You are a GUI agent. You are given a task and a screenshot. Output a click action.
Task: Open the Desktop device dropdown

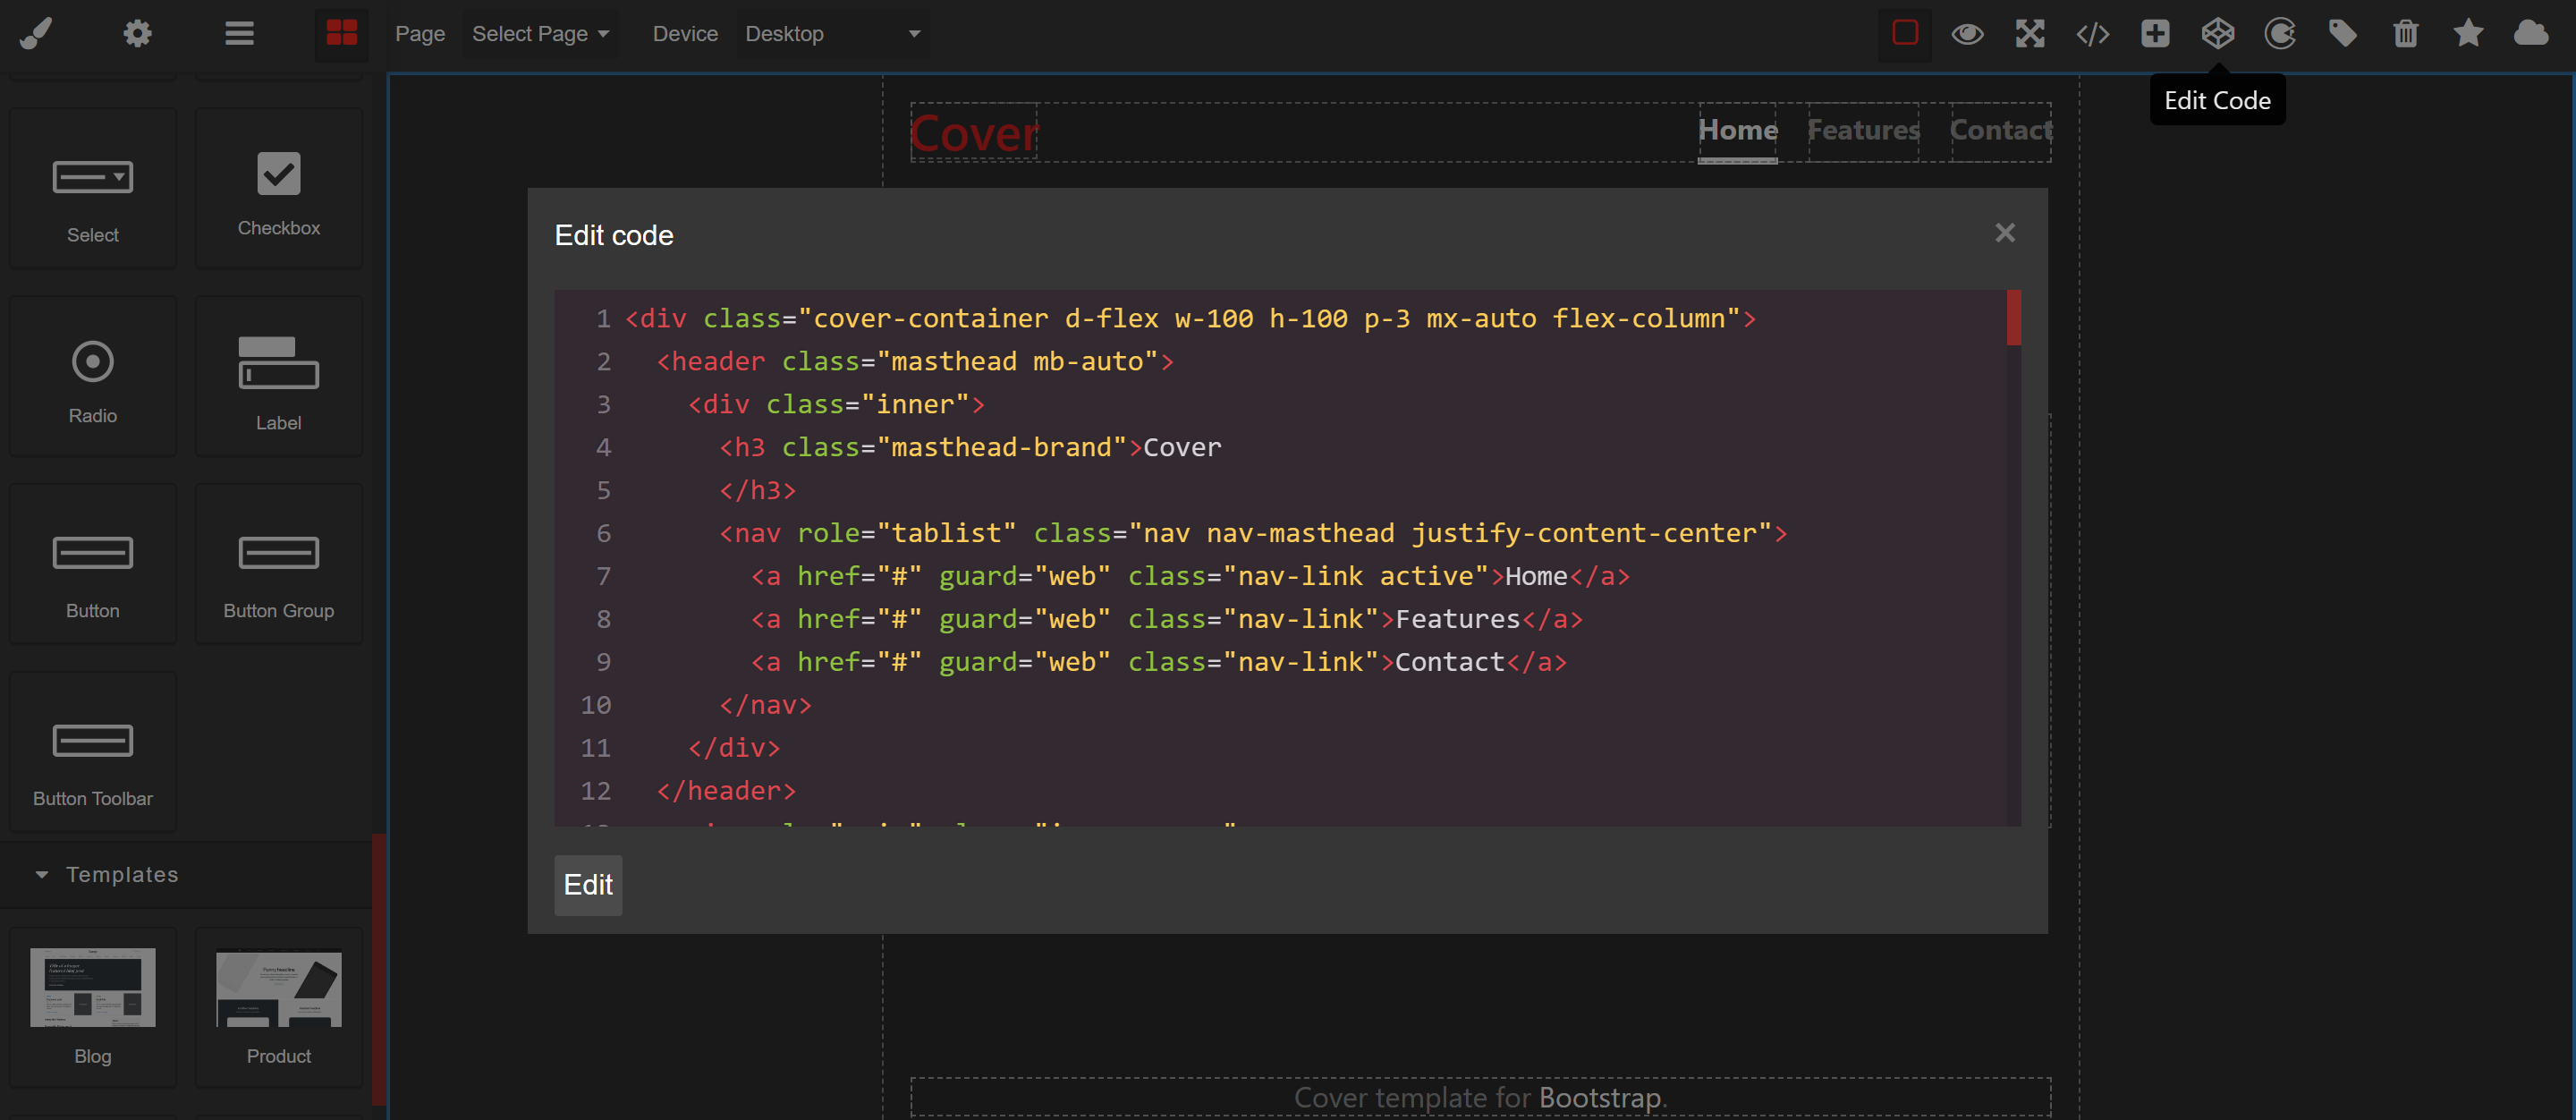(832, 34)
